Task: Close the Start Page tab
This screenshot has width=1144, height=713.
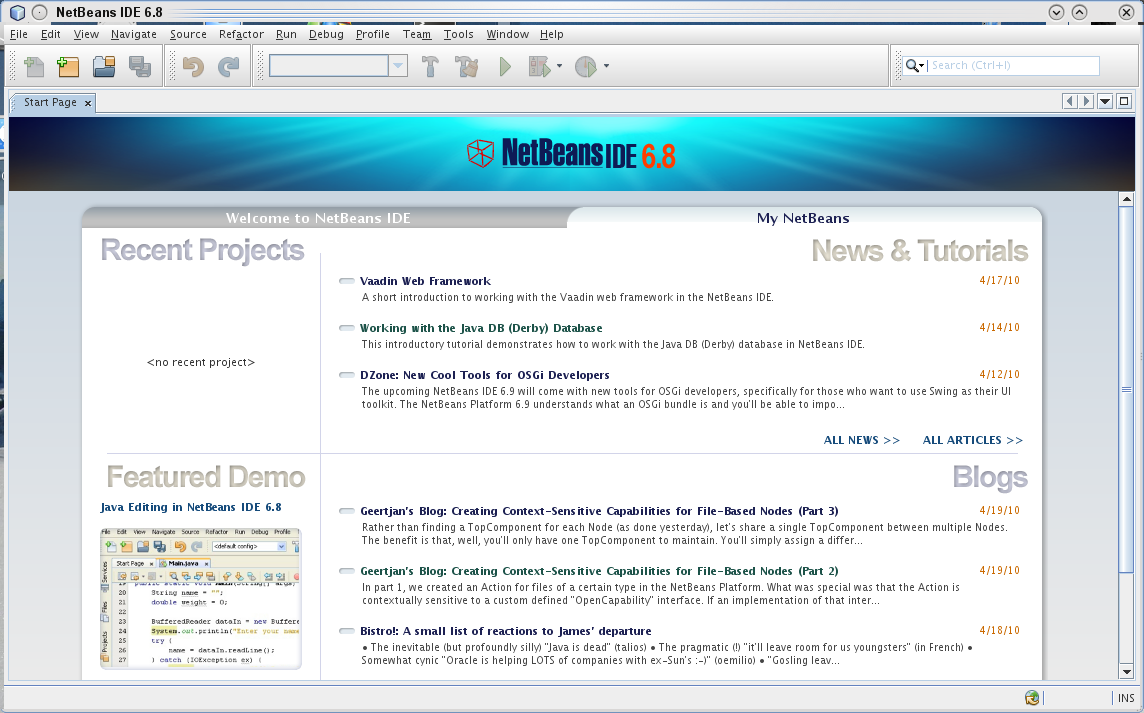Action: point(88,103)
